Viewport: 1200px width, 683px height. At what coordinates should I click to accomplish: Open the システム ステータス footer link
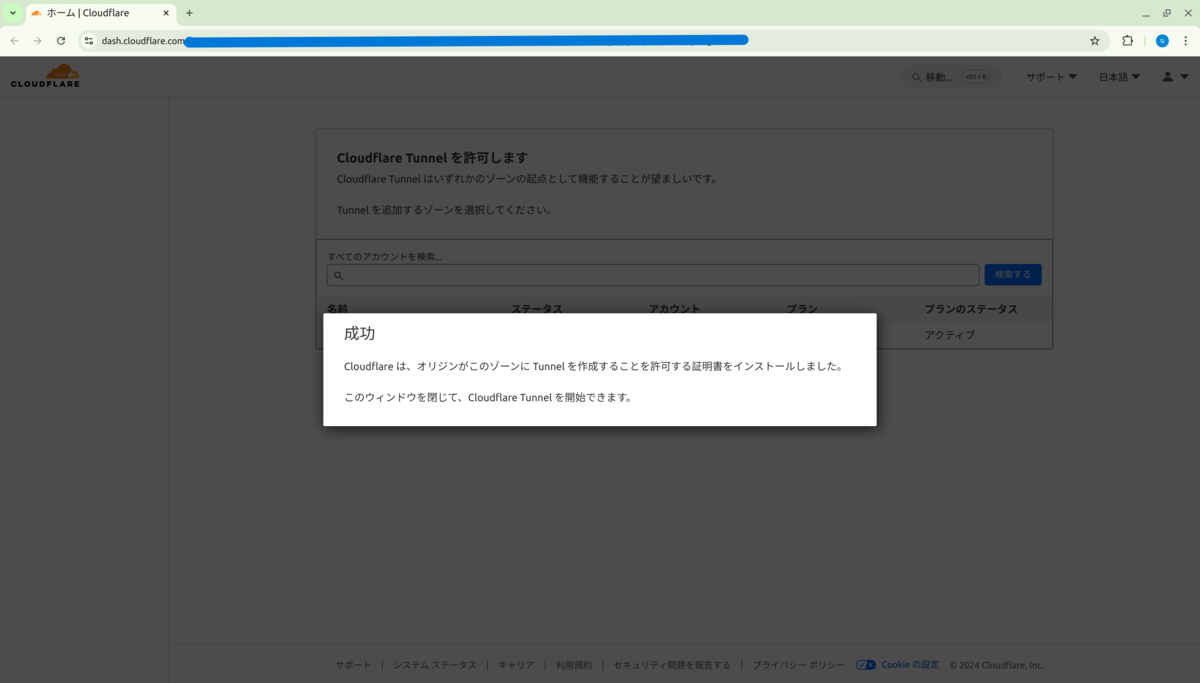pos(435,665)
